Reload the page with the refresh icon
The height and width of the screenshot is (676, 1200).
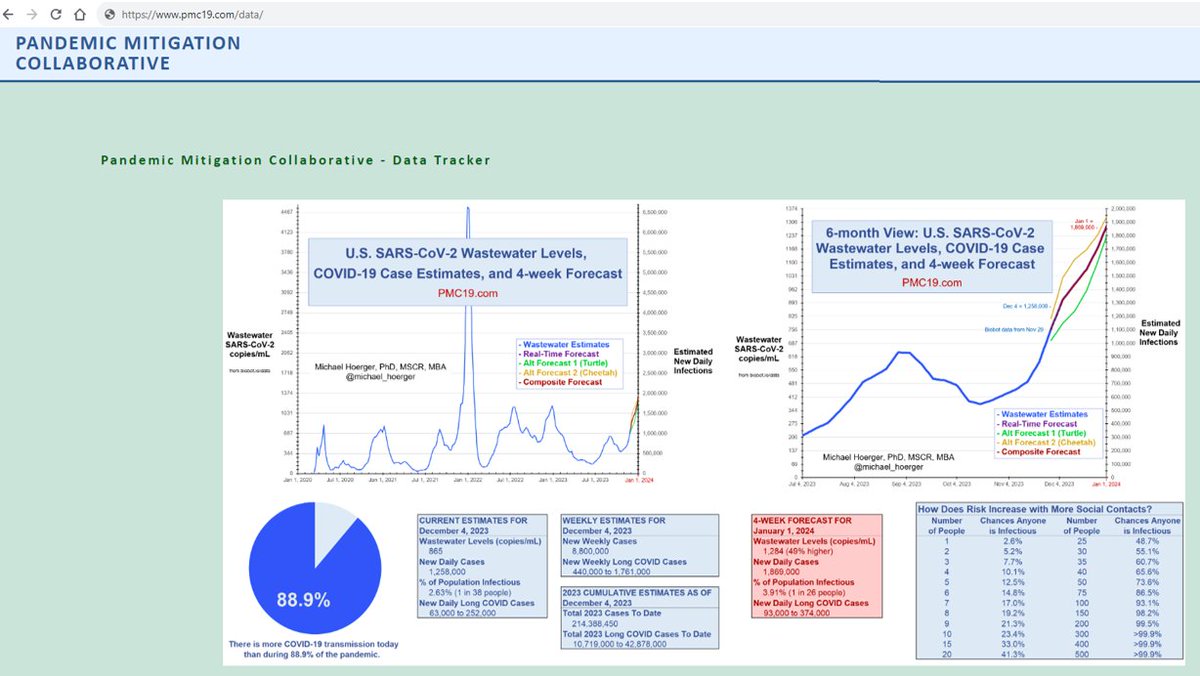click(55, 16)
